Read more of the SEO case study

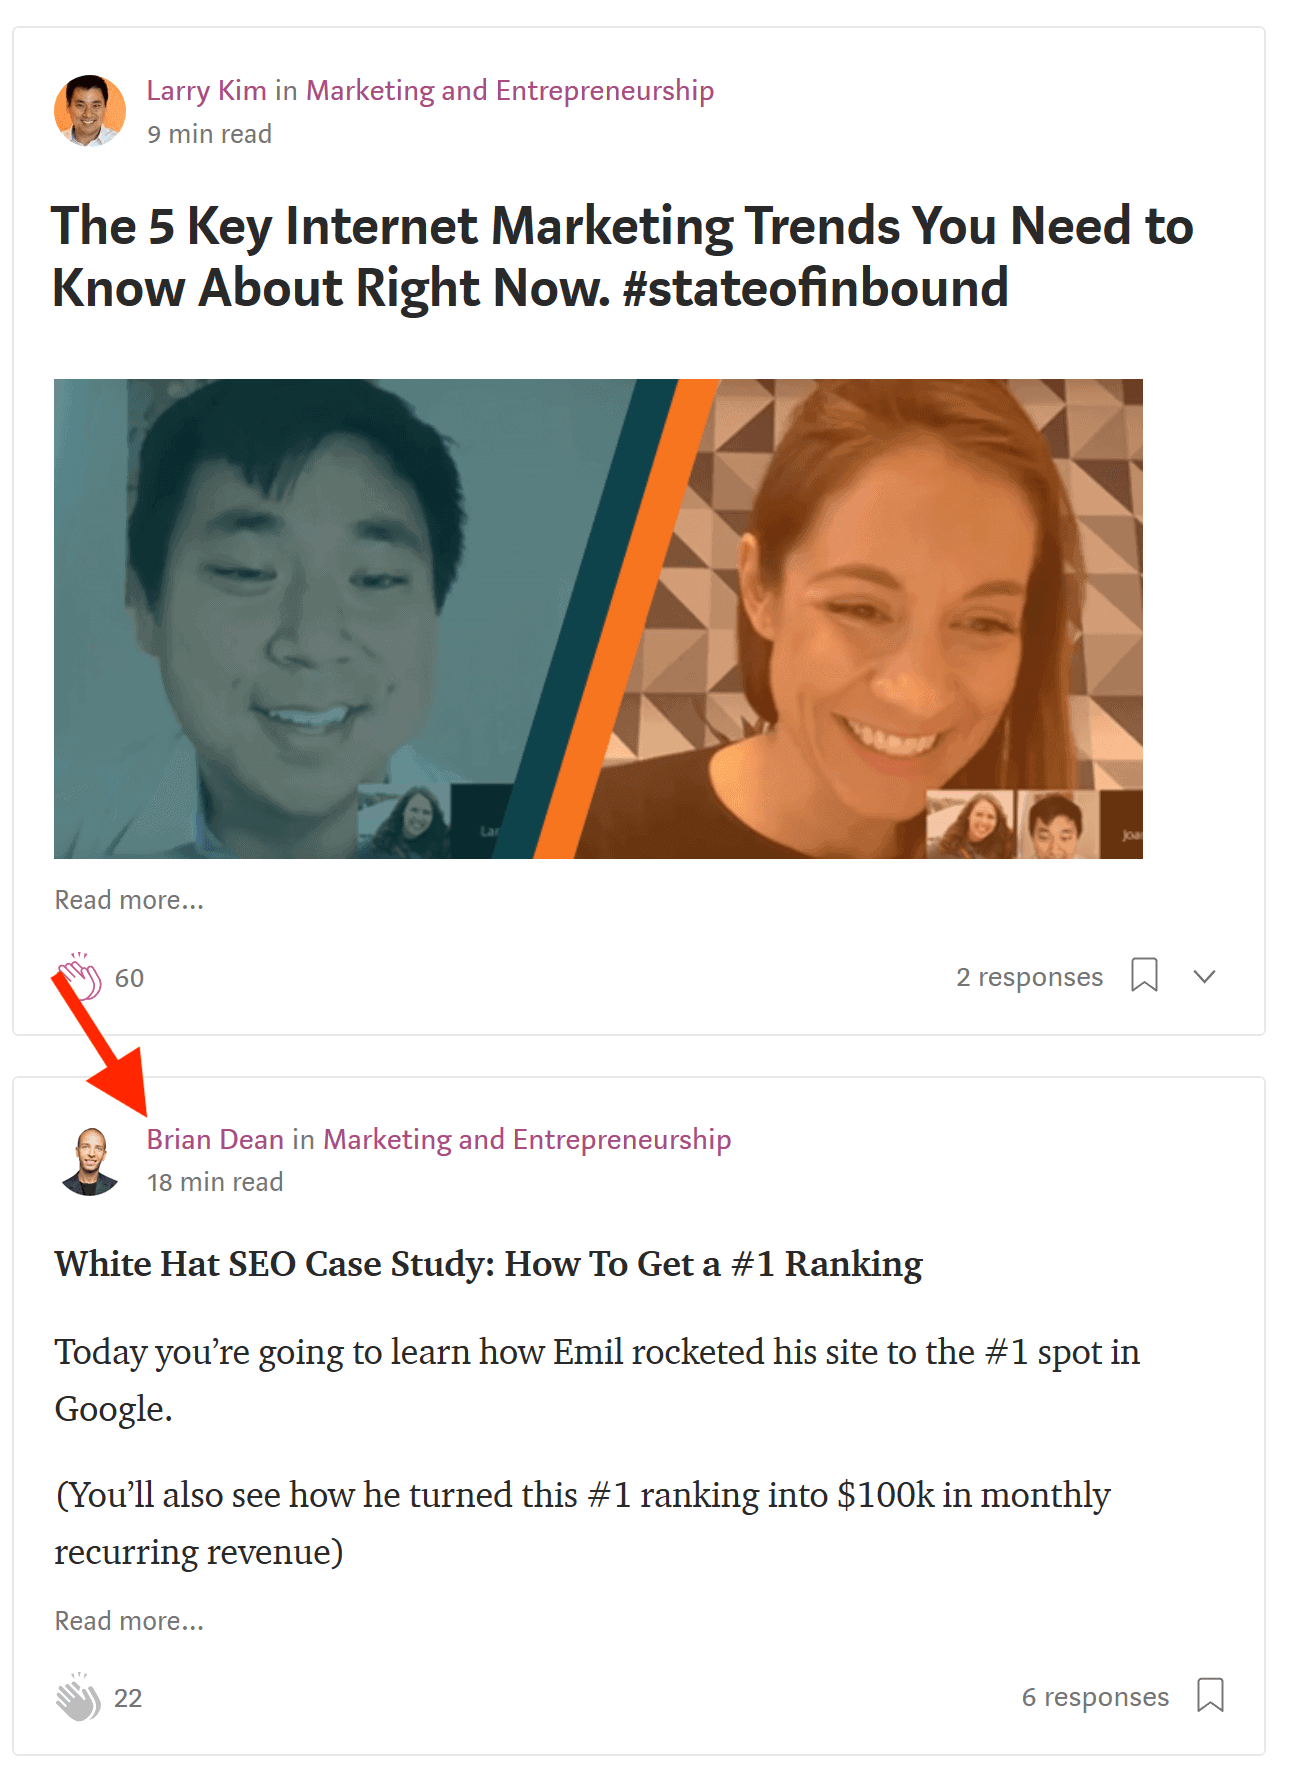tap(129, 1621)
